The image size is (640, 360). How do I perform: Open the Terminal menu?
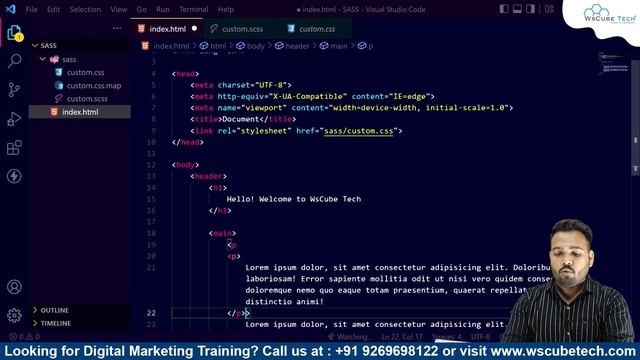point(194,9)
